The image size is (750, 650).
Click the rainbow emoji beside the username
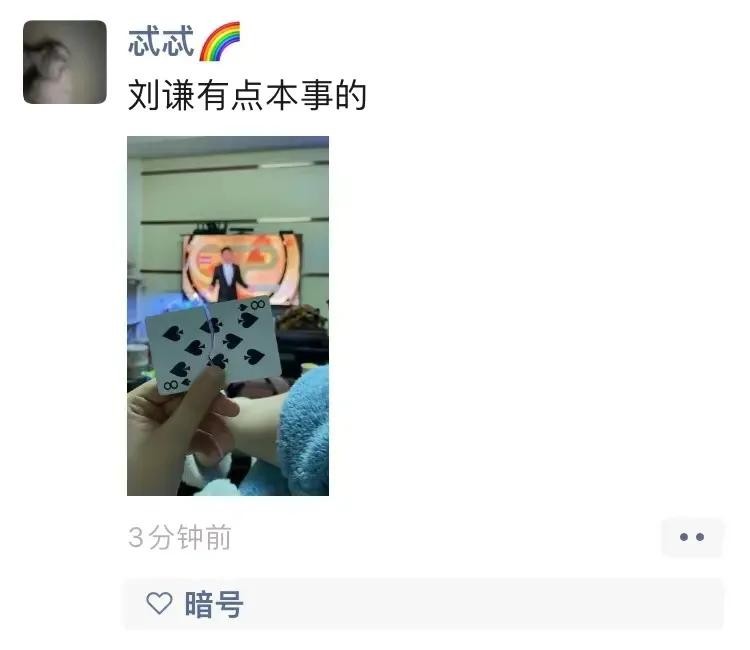(220, 41)
